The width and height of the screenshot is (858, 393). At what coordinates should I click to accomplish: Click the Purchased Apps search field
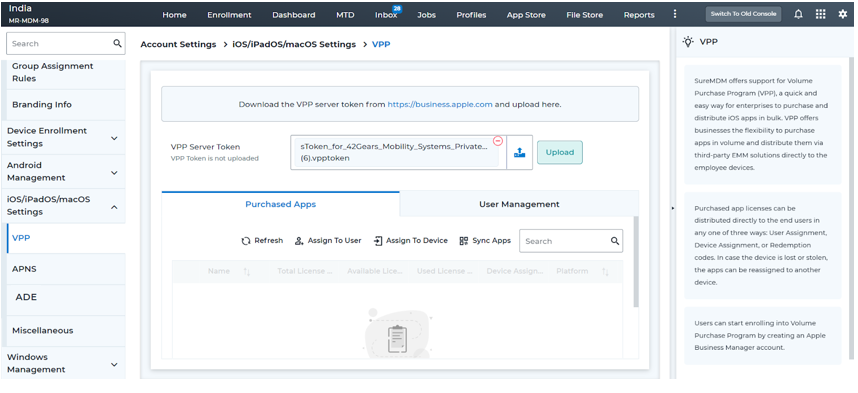tap(571, 241)
